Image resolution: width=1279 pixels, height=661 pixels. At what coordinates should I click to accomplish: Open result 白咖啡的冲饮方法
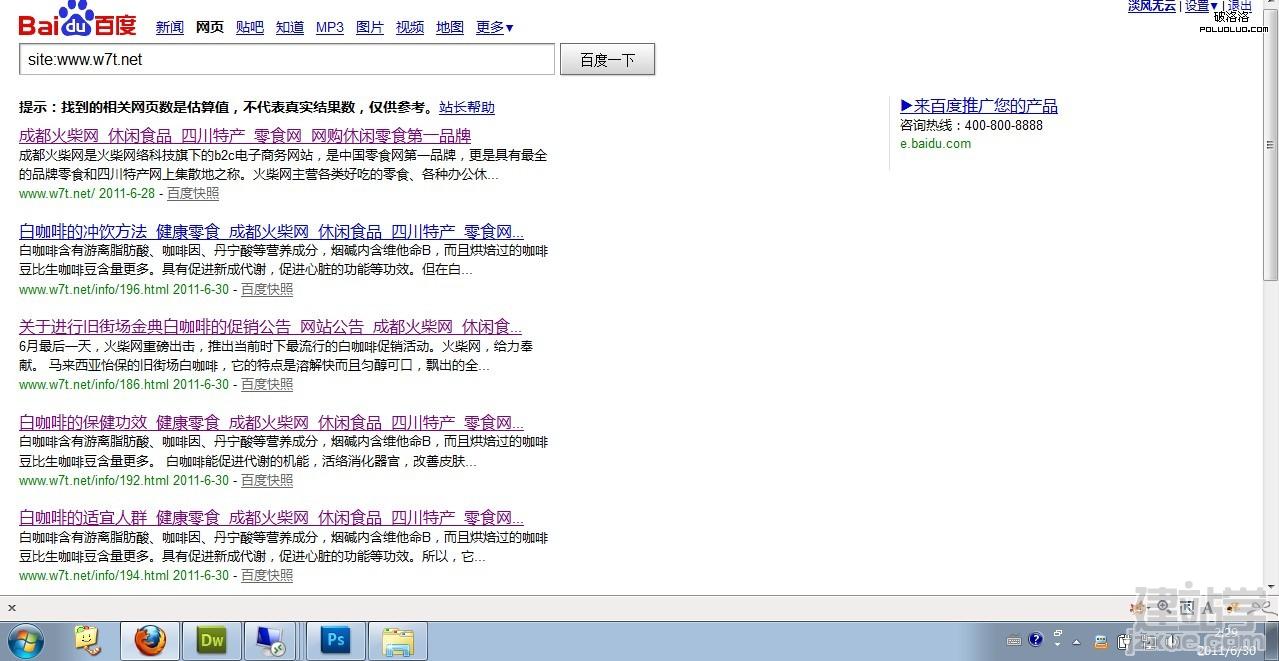(x=271, y=232)
